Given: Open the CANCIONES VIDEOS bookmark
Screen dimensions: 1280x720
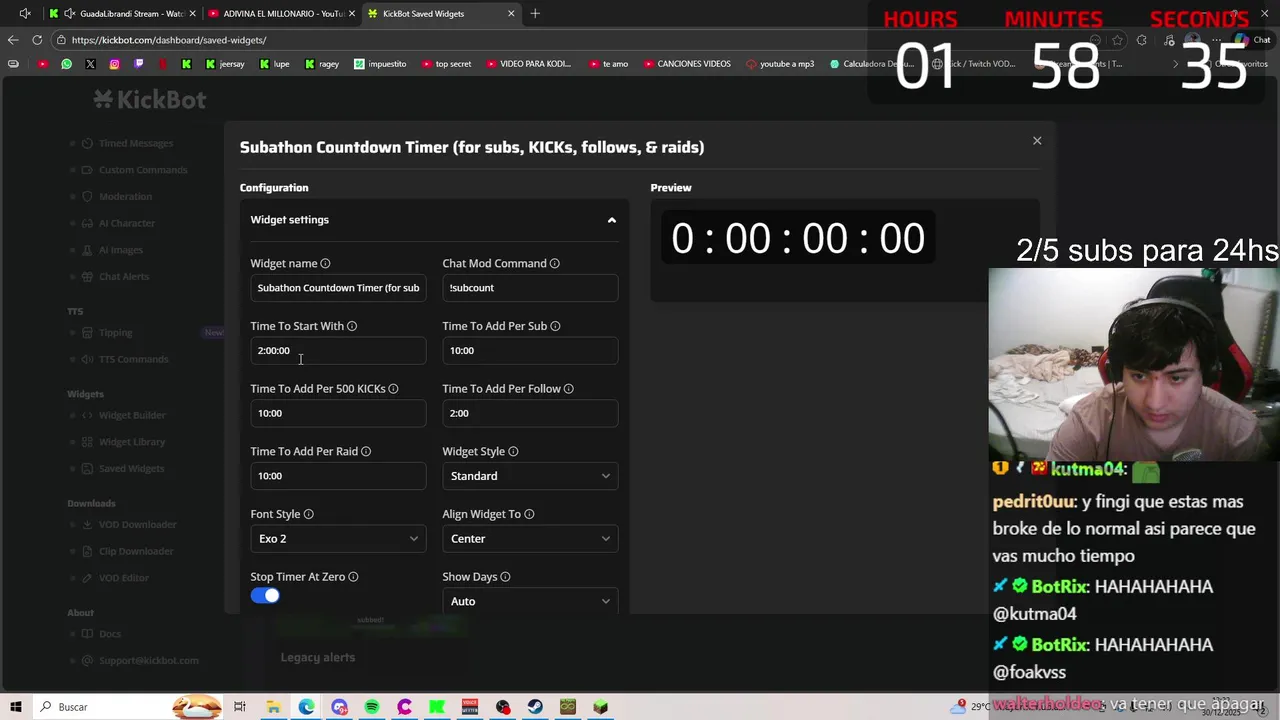Looking at the screenshot, I should pos(687,64).
